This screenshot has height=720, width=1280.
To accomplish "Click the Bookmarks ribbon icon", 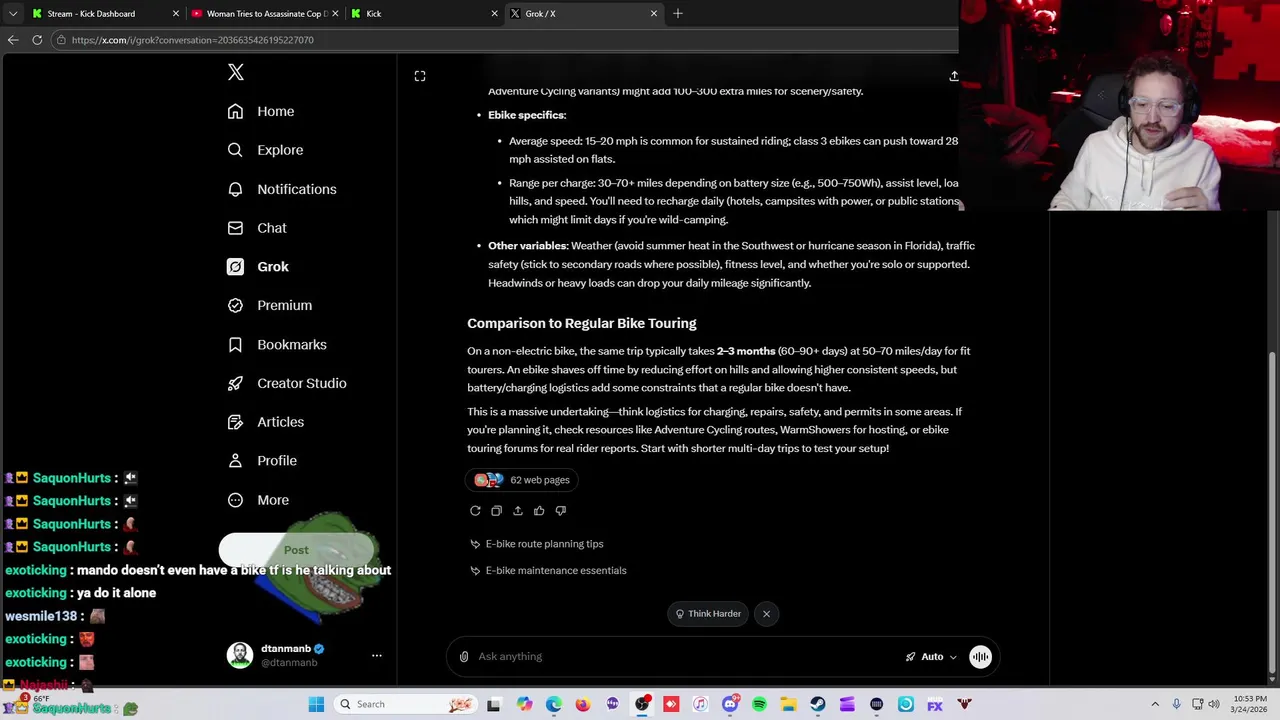I will (x=235, y=344).
